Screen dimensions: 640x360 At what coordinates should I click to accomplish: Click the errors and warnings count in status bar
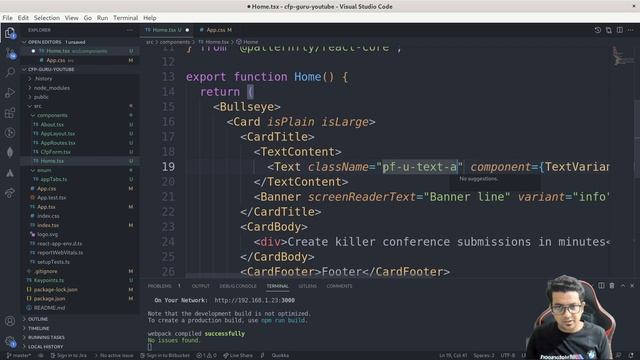coord(207,356)
